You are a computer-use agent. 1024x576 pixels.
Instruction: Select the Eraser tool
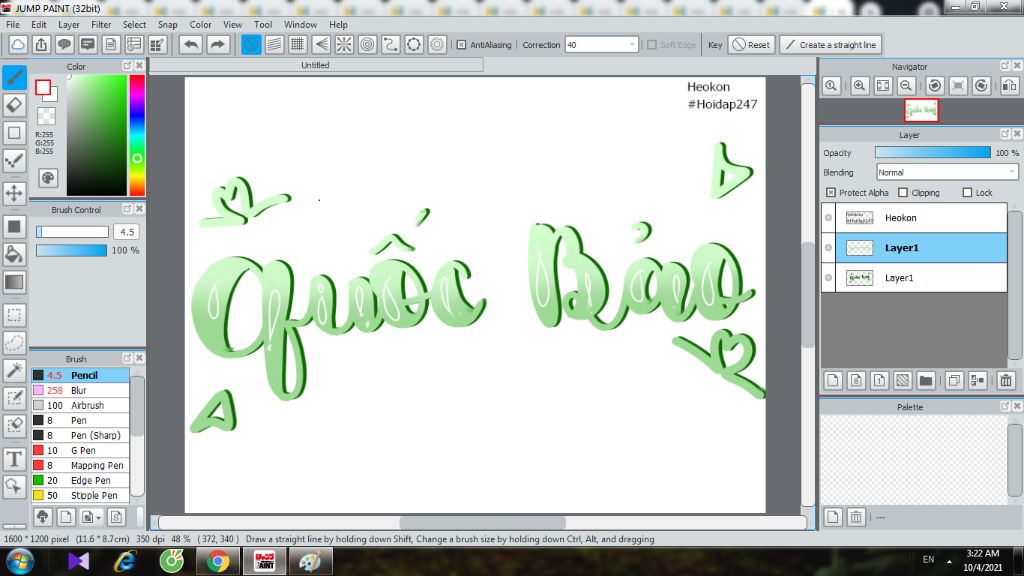point(14,104)
